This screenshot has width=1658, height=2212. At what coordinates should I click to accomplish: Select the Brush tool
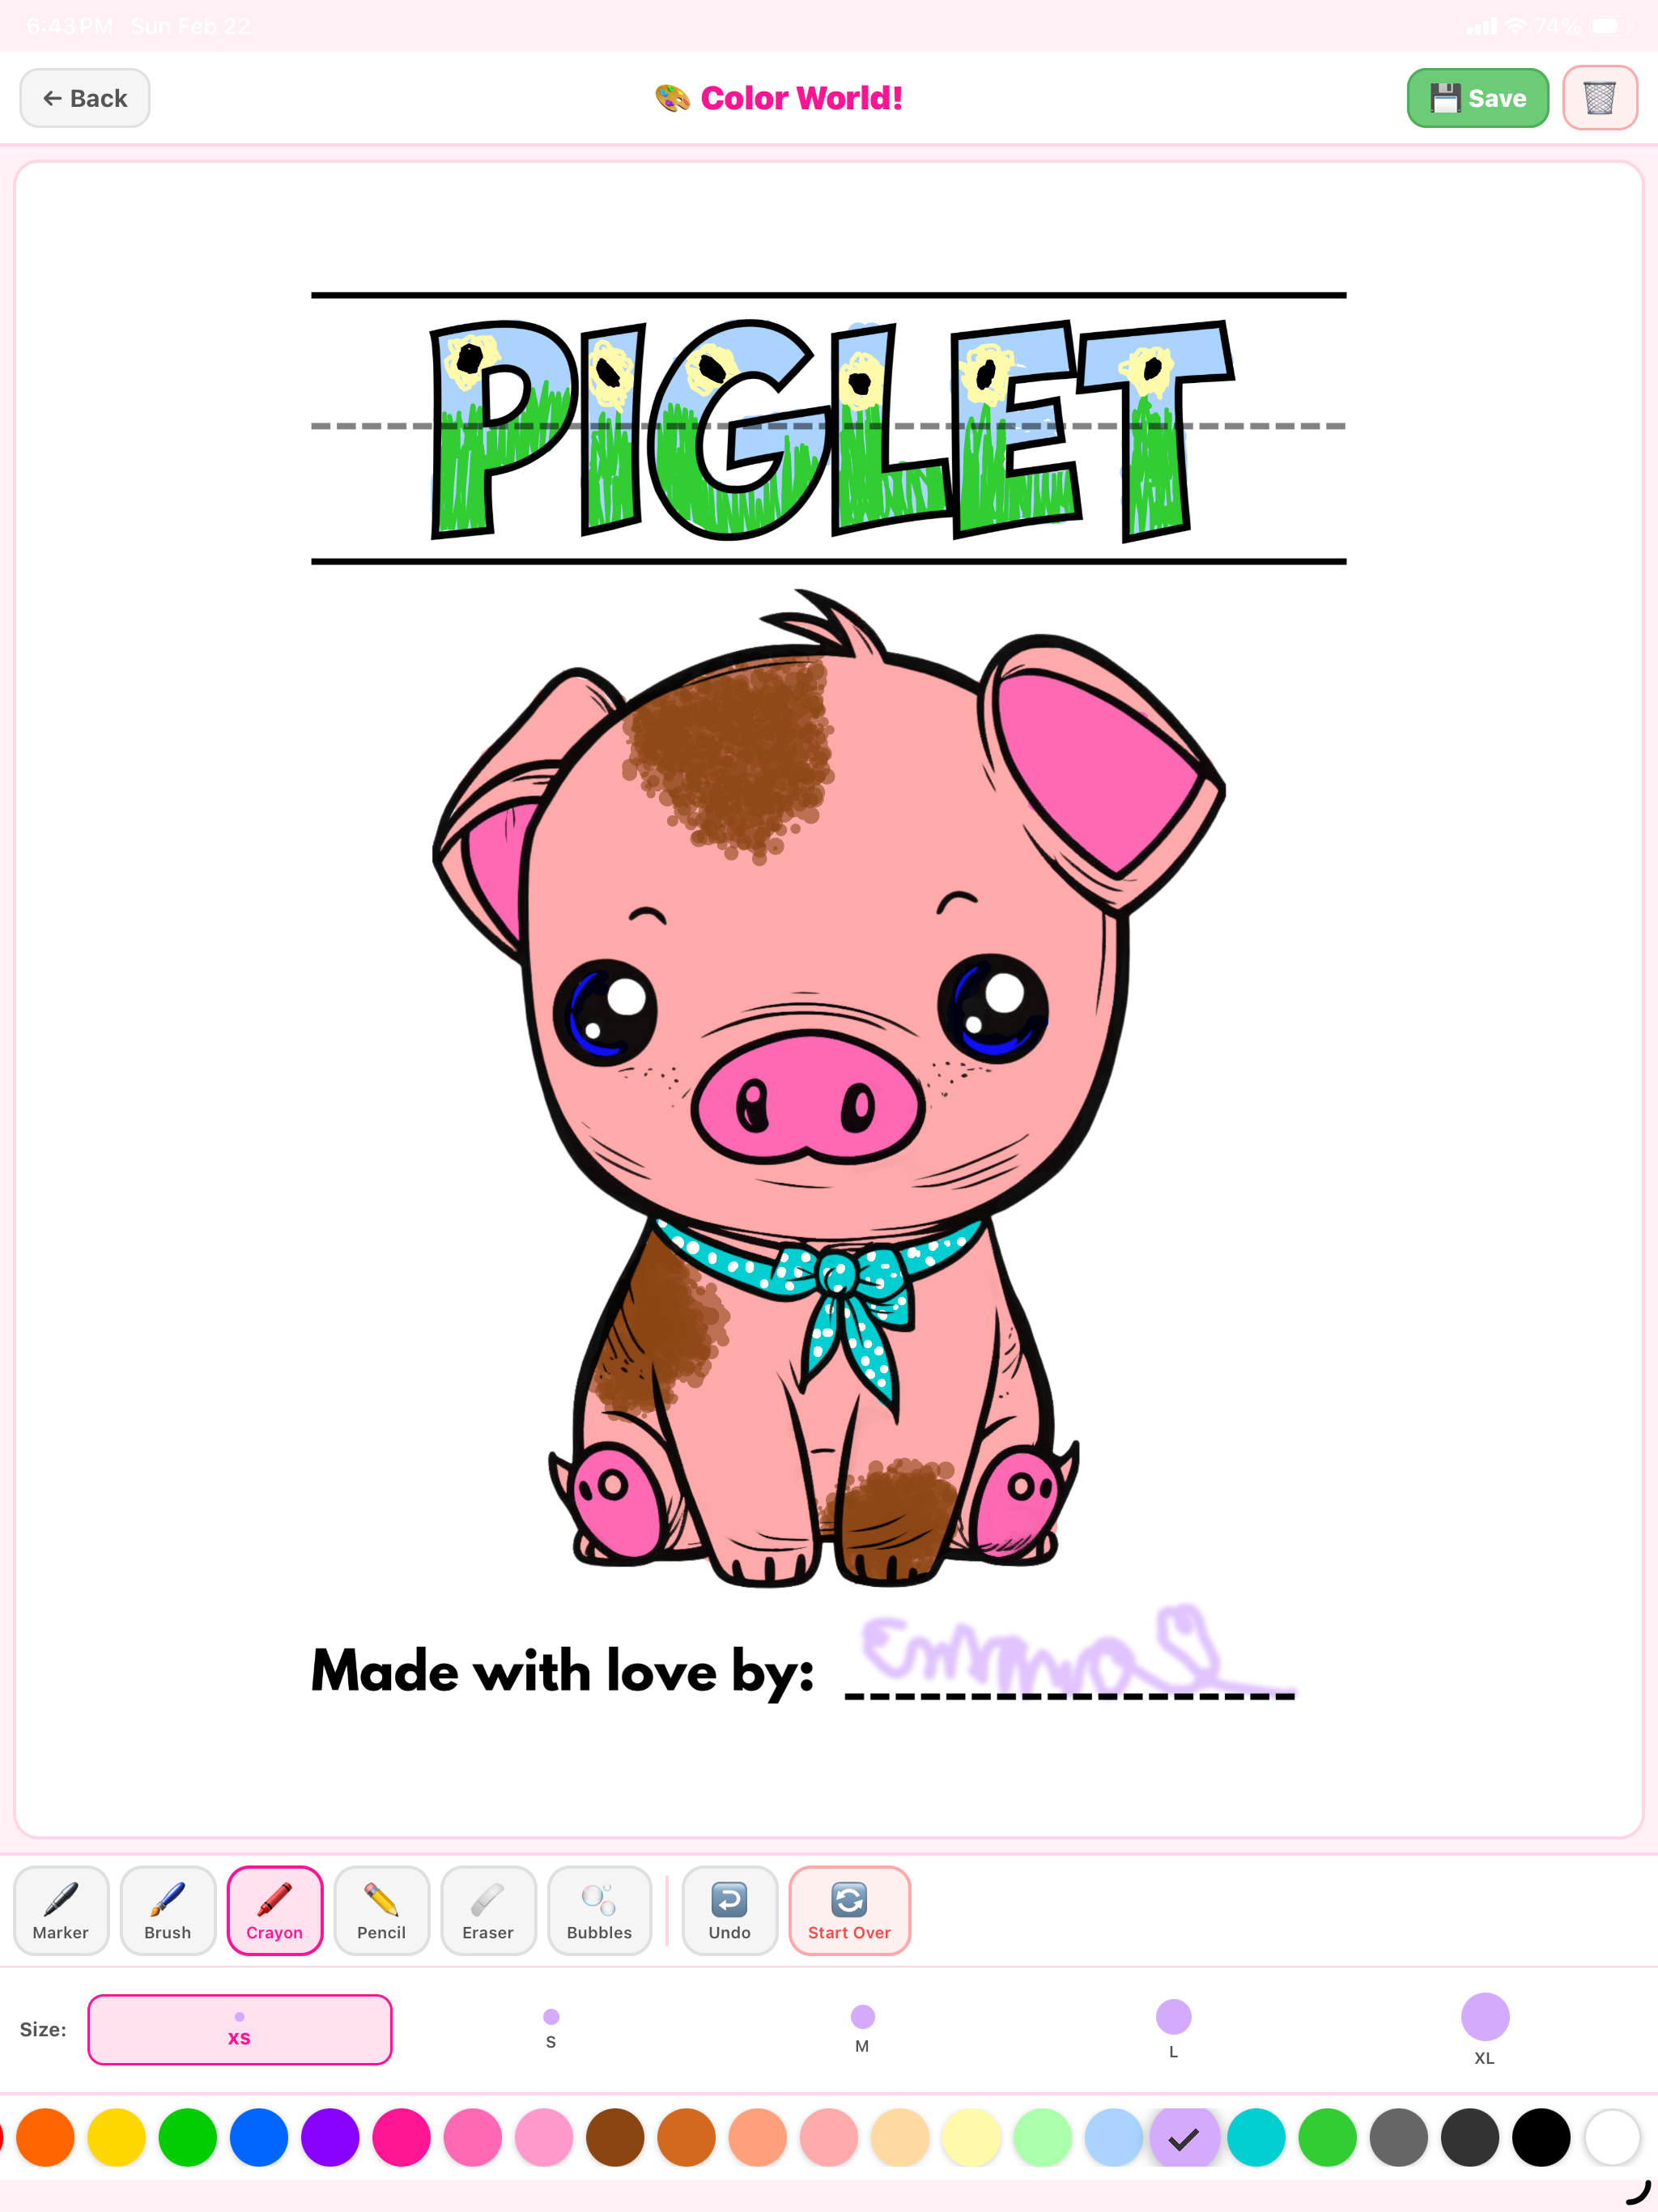[x=168, y=1909]
